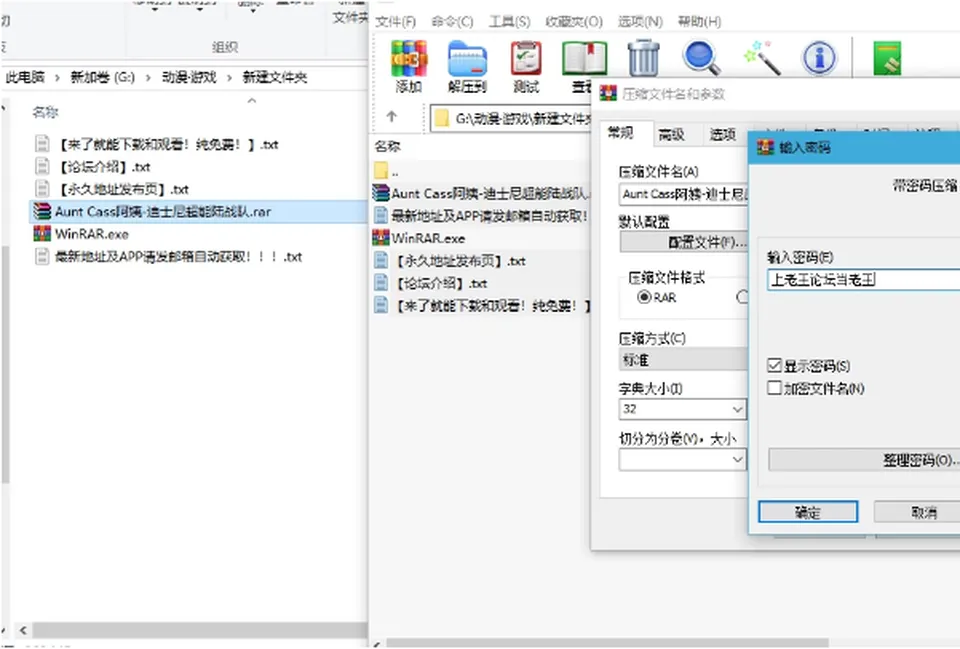
Task: Open the 帮助(H) menu in WinRAR
Action: coord(699,21)
